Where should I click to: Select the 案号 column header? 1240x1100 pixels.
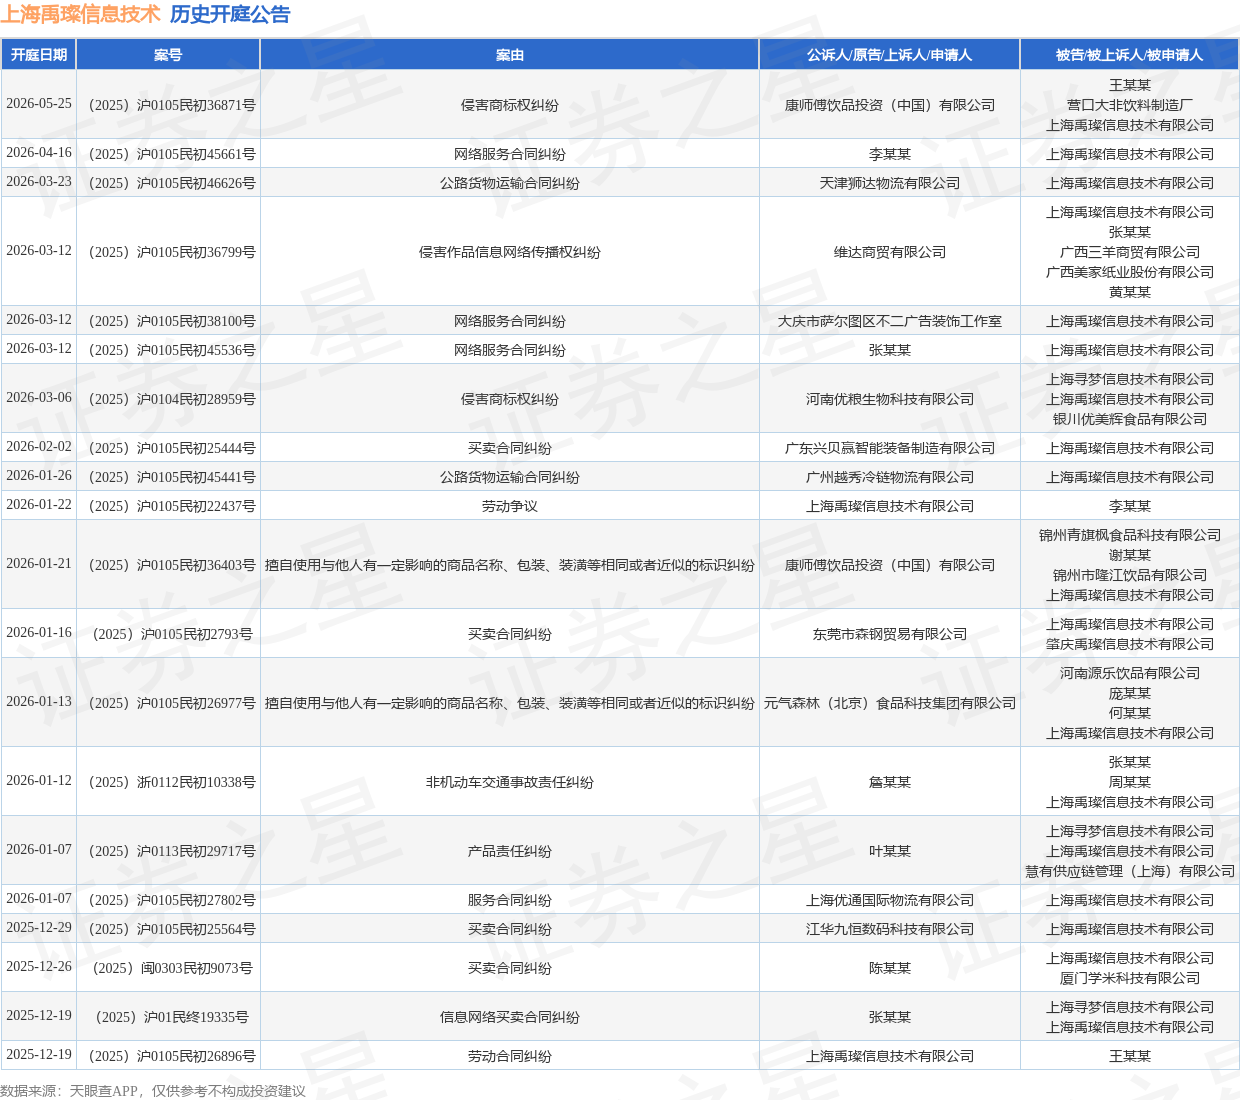pyautogui.click(x=168, y=55)
